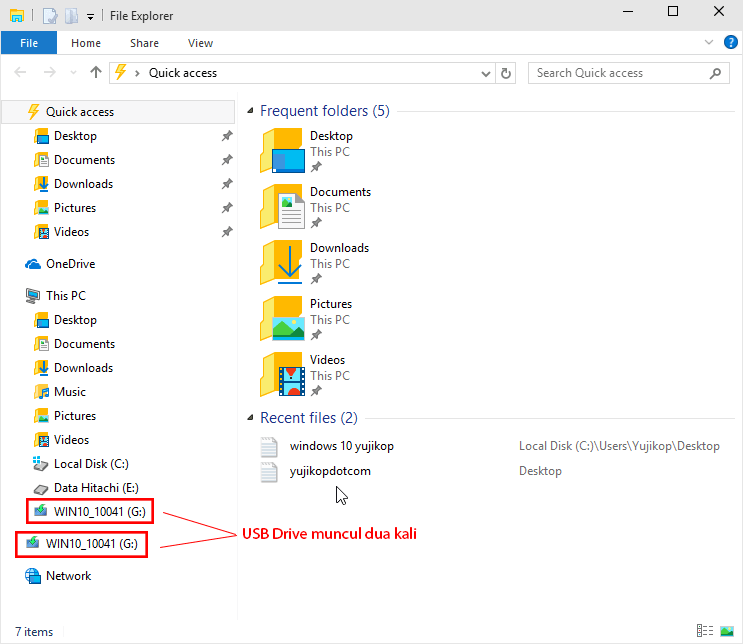Click the pin icon beside sidebar Videos

pos(227,232)
